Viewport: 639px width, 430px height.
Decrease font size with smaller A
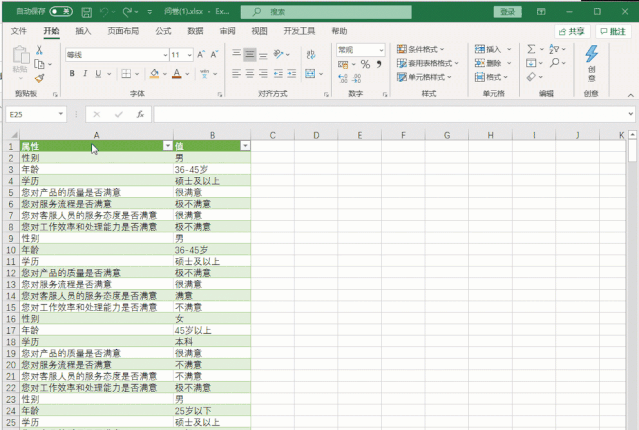(214, 55)
